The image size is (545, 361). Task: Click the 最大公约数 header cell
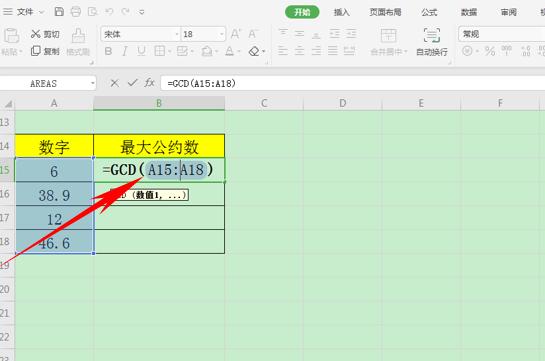(159, 146)
